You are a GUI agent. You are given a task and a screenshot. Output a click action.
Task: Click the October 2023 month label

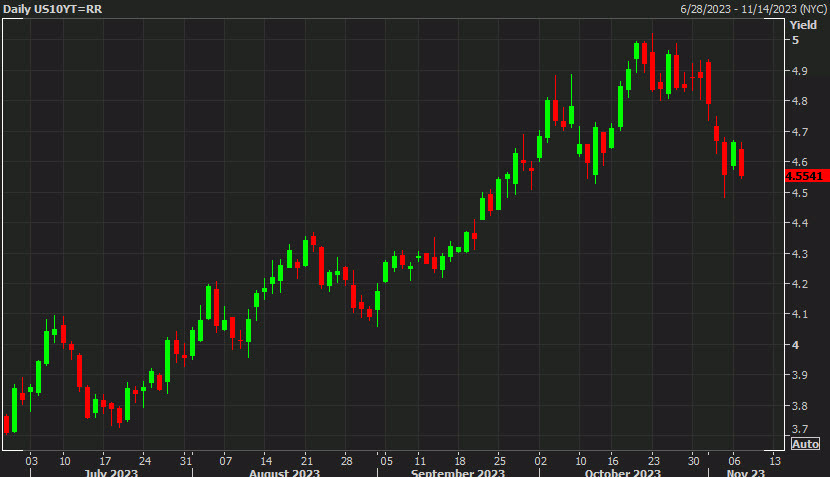click(620, 471)
